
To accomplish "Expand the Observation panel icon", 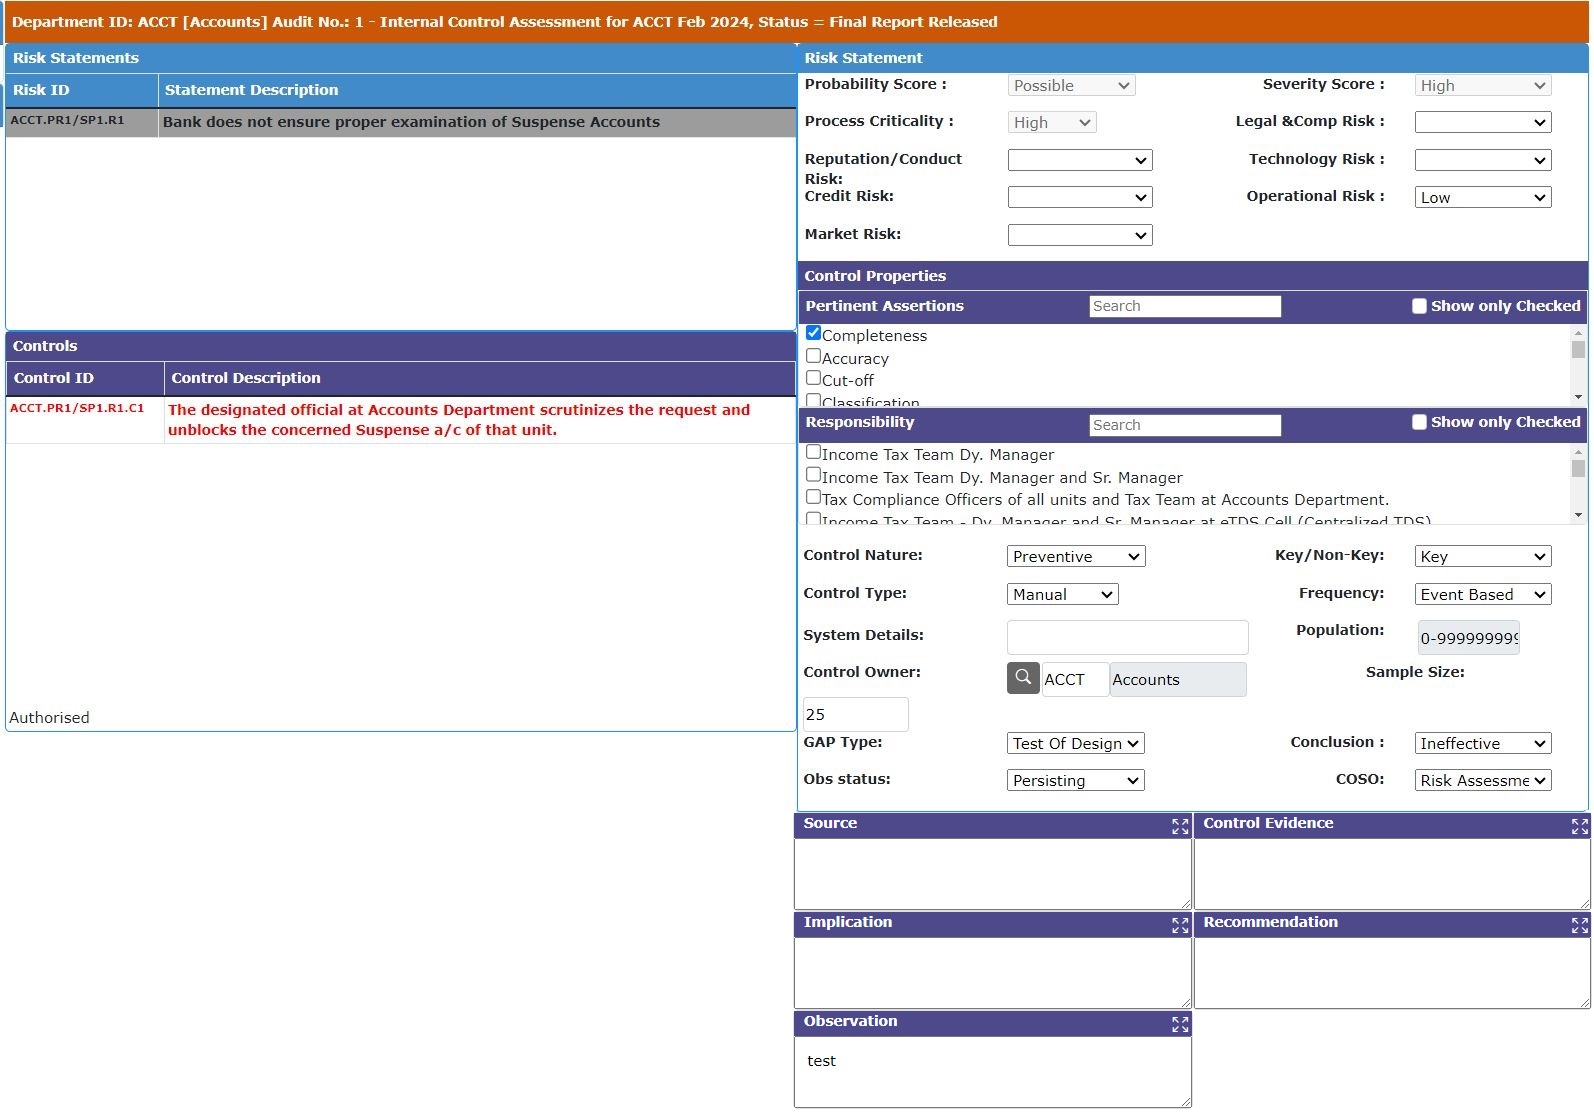I will pyautogui.click(x=1180, y=1024).
